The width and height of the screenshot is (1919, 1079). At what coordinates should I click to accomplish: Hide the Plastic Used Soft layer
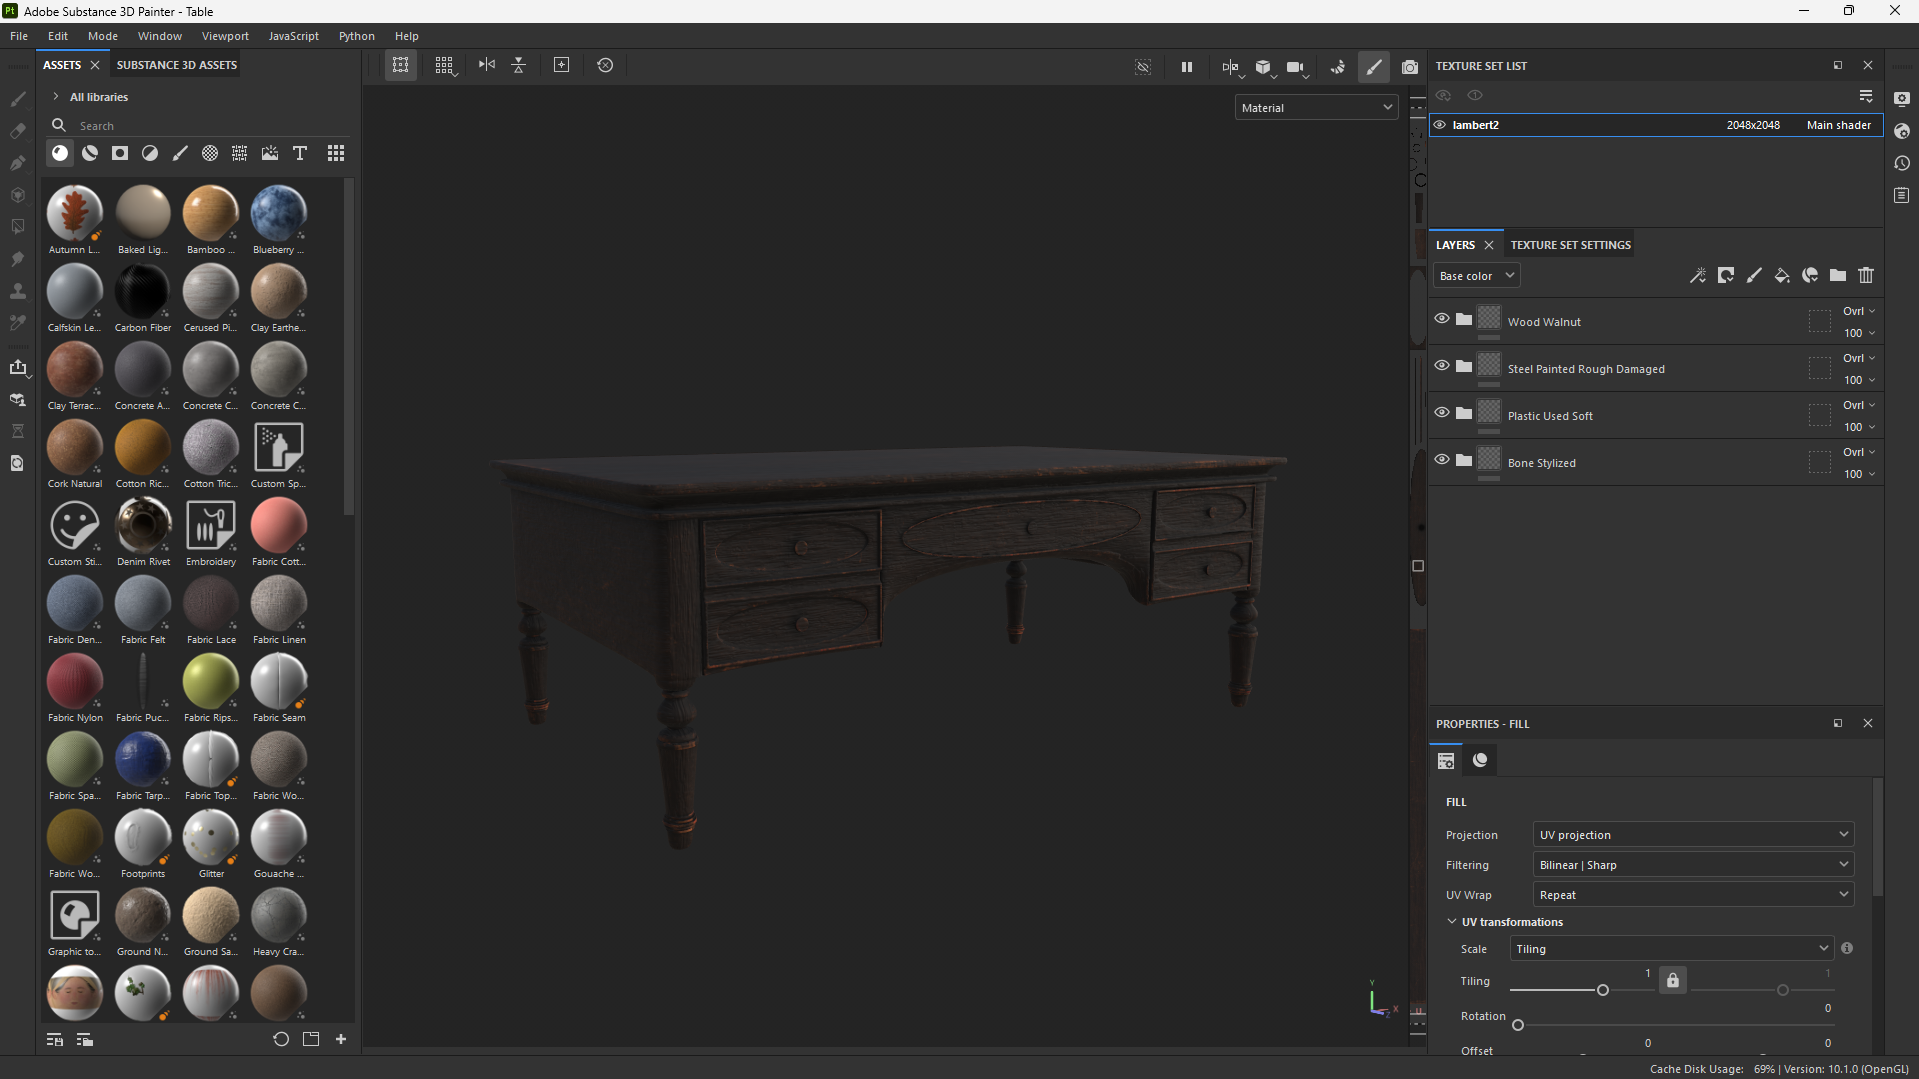tap(1441, 413)
